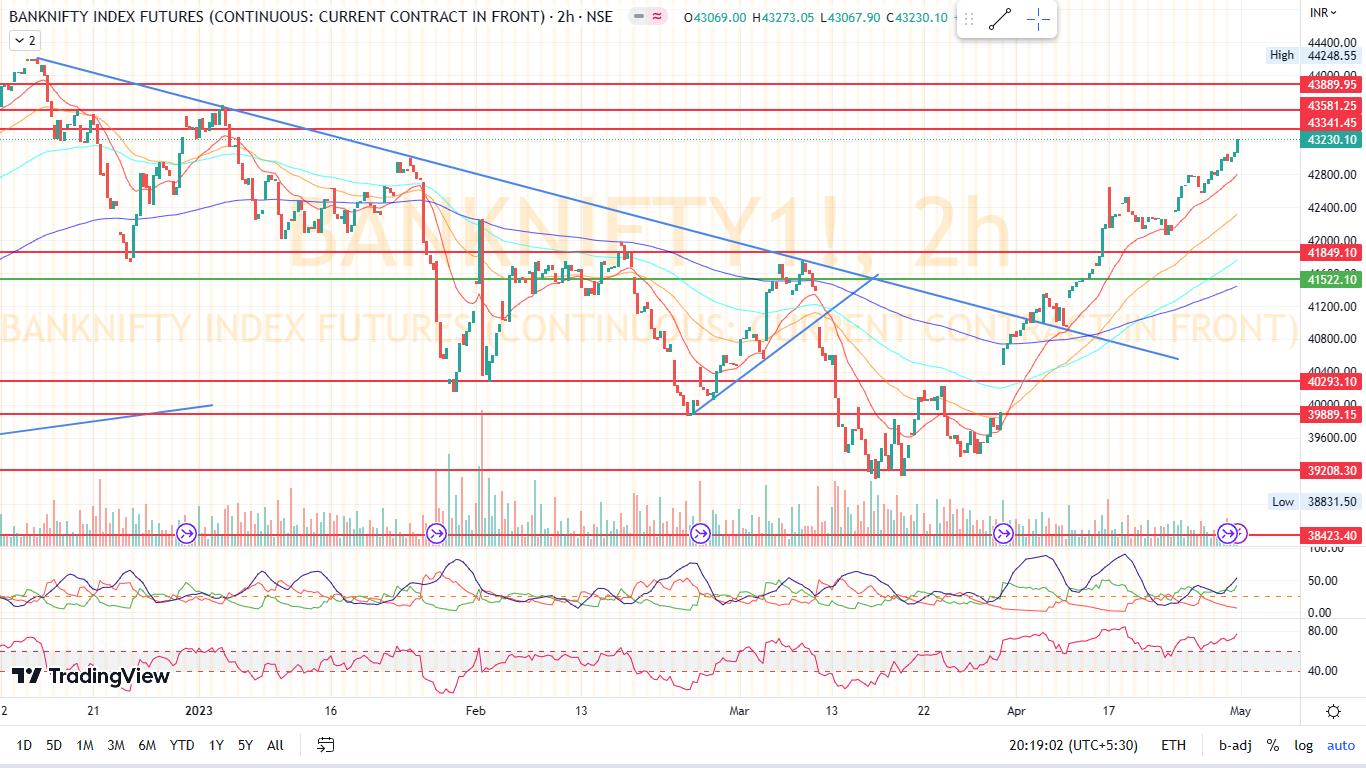Viewport: 1366px width, 768px height.
Task: Set range to 5Y
Action: (245, 745)
